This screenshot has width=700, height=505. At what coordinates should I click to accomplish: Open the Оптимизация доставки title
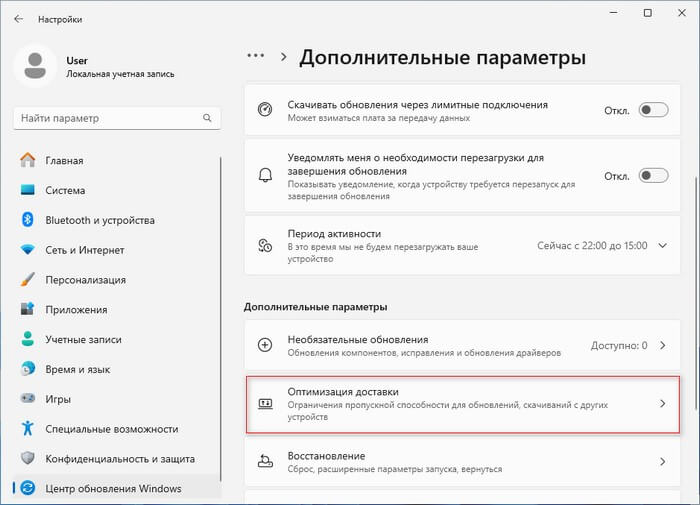click(x=343, y=392)
